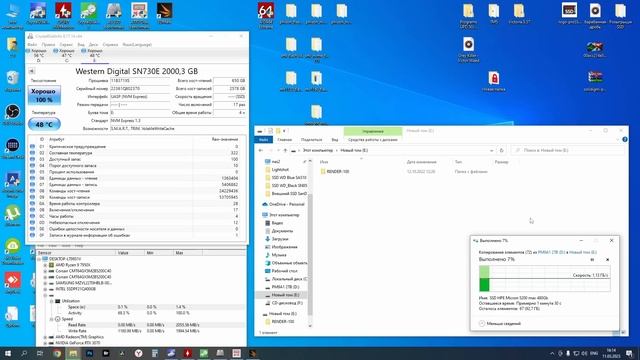640x360 pixels.
Task: Click the Value column header in sensor list
Action: [x=130, y=253]
